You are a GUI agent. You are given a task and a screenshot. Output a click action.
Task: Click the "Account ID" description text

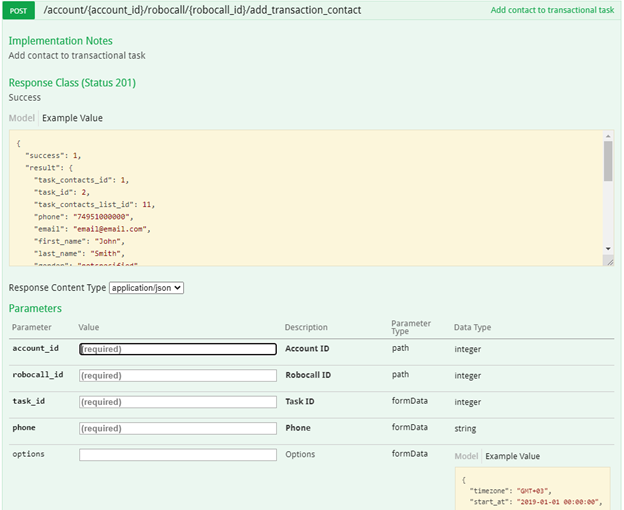[307, 348]
